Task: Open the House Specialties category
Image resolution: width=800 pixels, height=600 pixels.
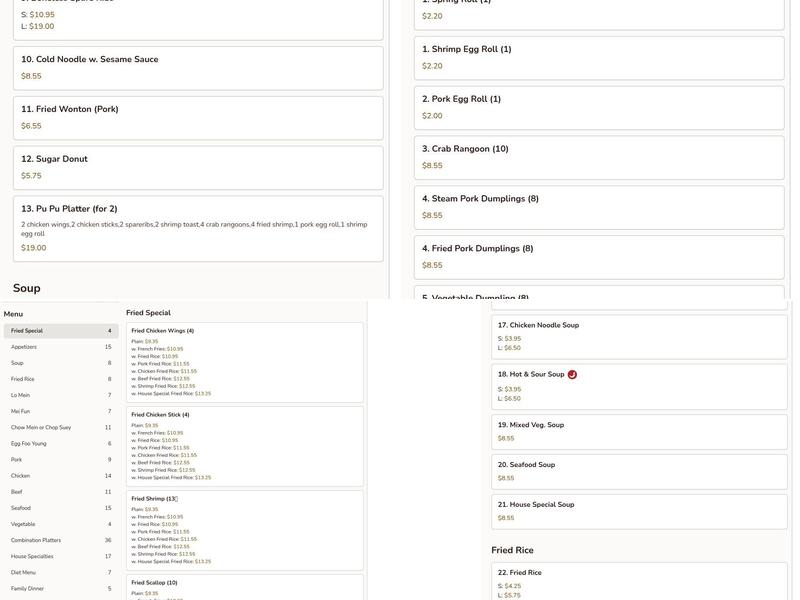Action: (x=60, y=556)
